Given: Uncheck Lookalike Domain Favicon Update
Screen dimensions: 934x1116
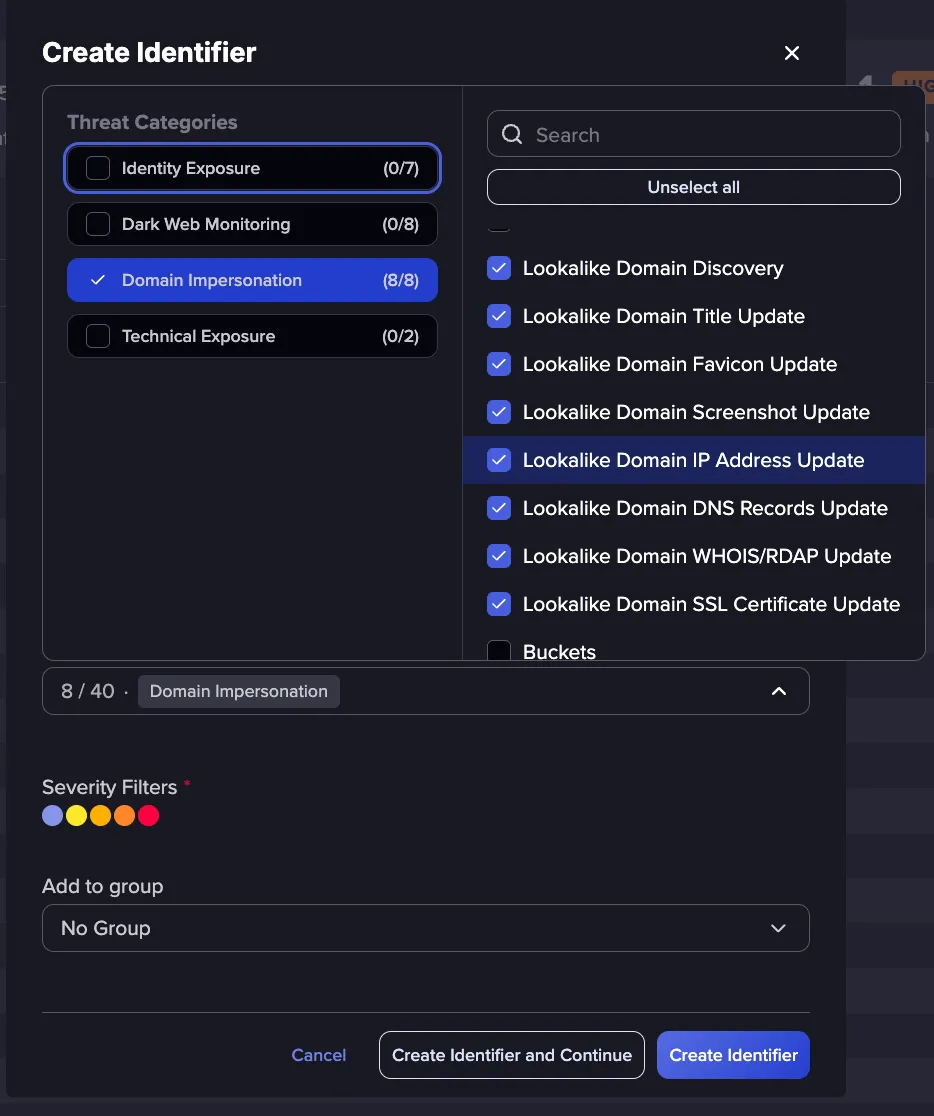Looking at the screenshot, I should [499, 364].
